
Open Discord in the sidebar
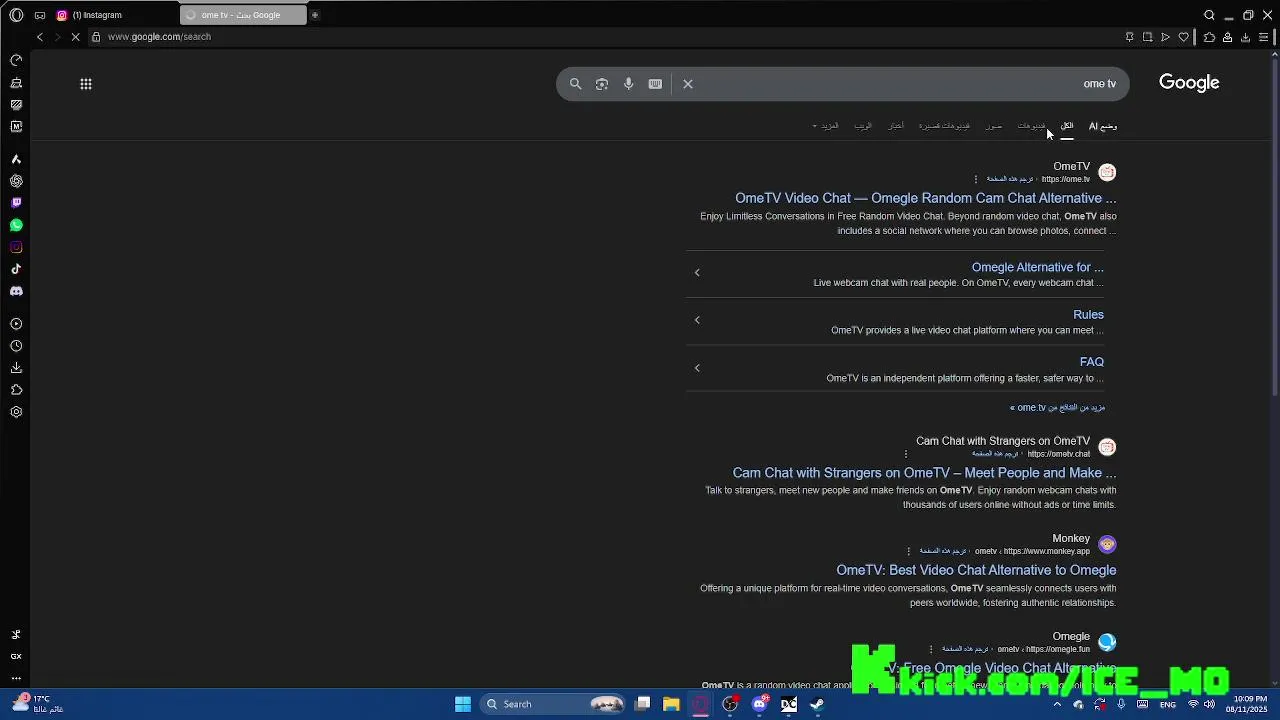[16, 291]
